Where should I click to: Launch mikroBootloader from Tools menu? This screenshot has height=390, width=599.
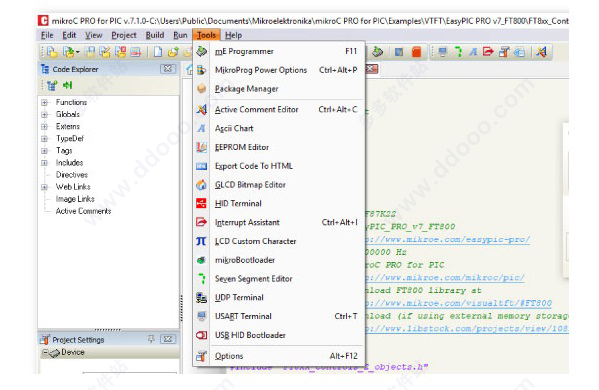[278, 260]
